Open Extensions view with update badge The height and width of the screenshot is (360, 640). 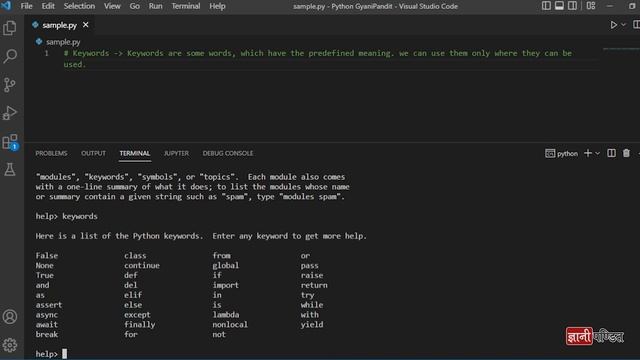coord(10,142)
